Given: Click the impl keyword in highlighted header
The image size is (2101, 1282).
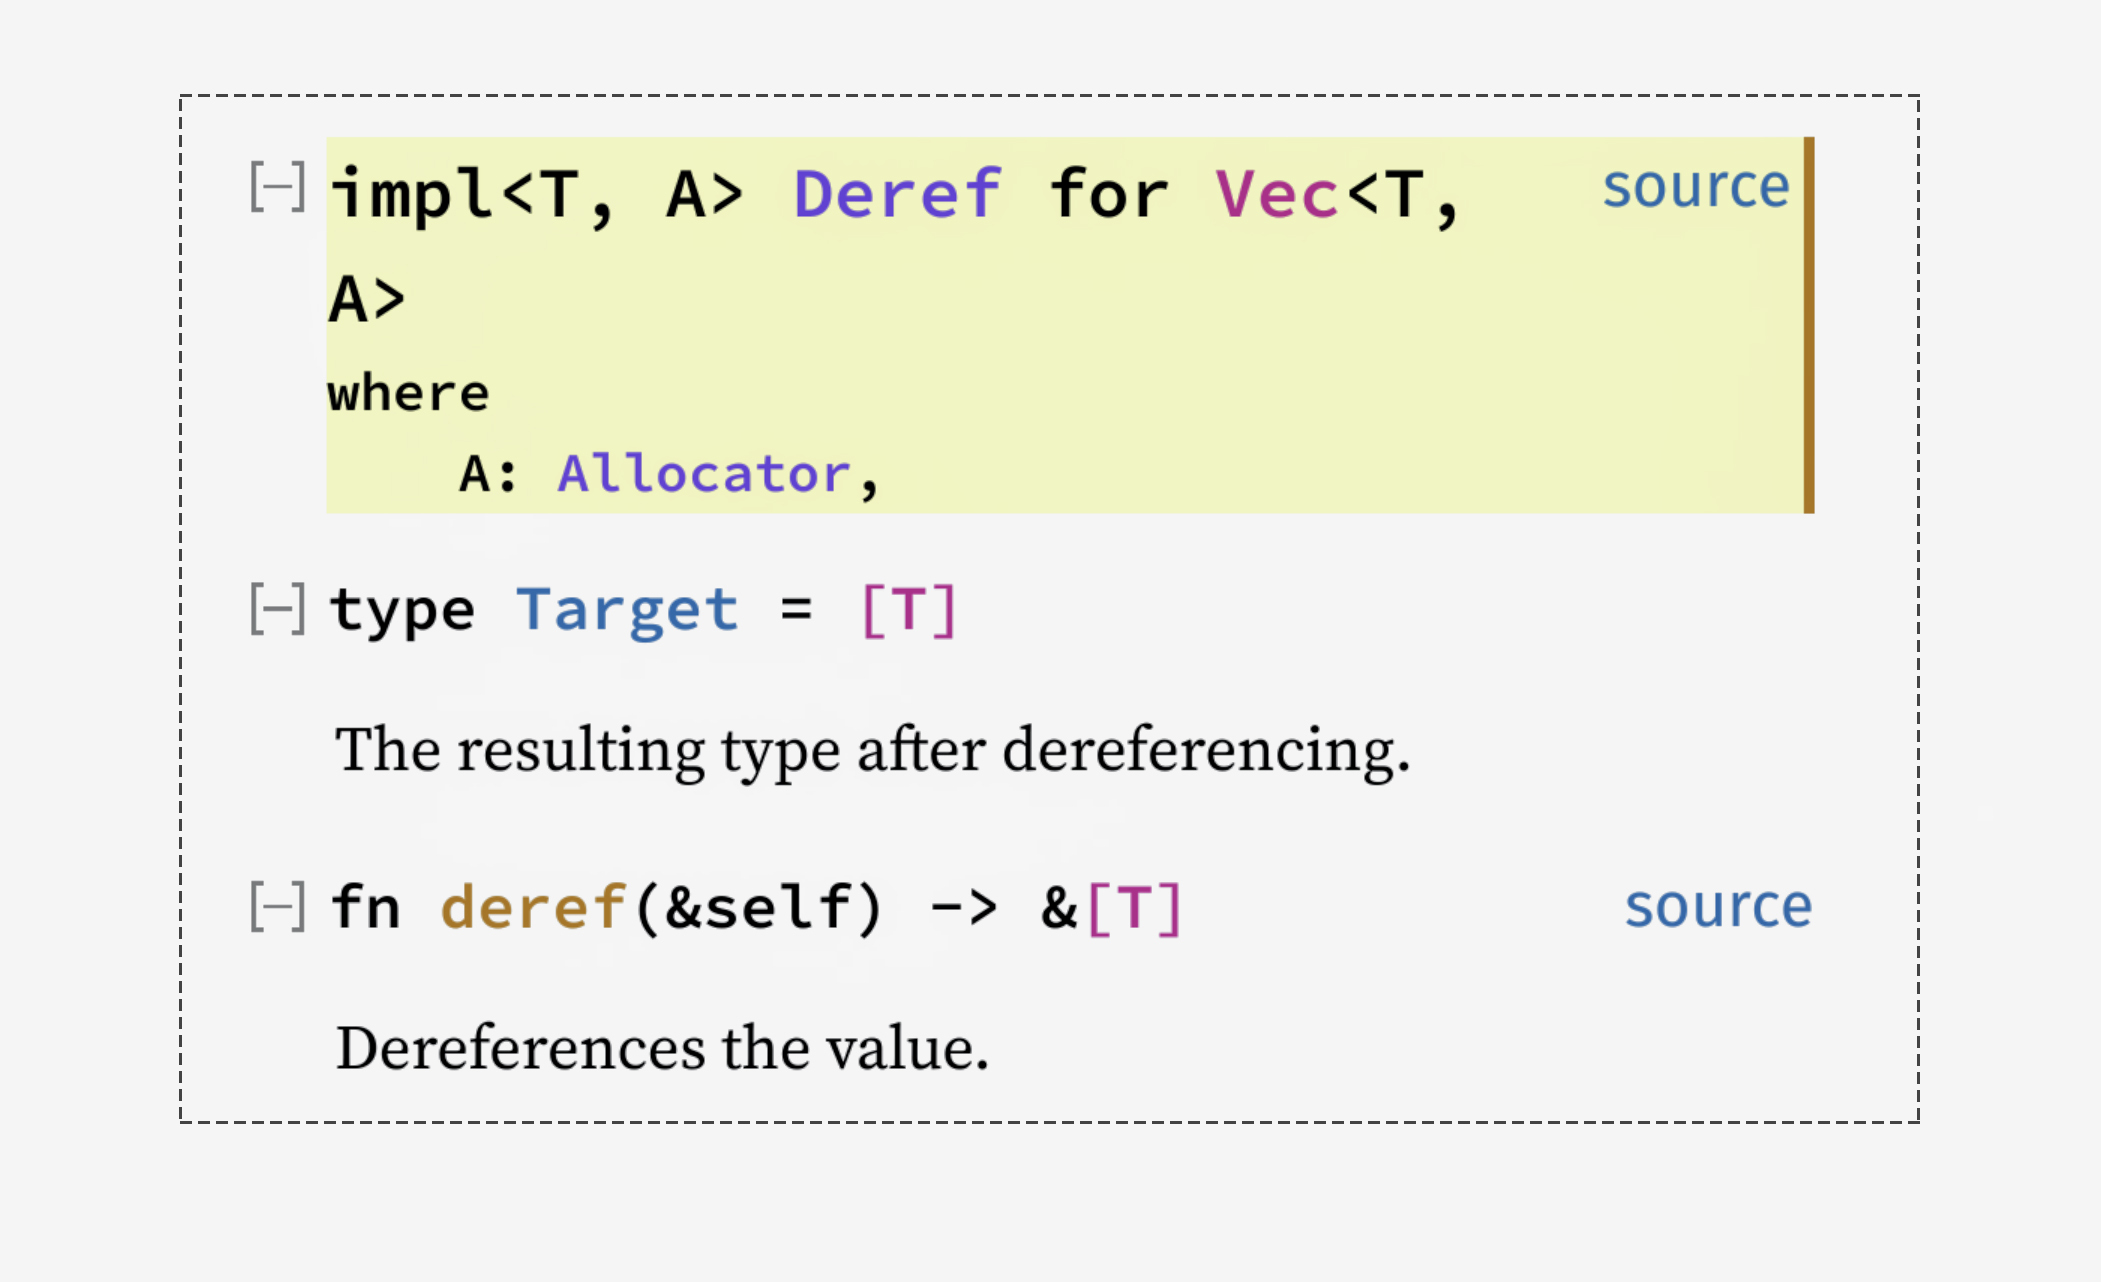Looking at the screenshot, I should pyautogui.click(x=412, y=193).
